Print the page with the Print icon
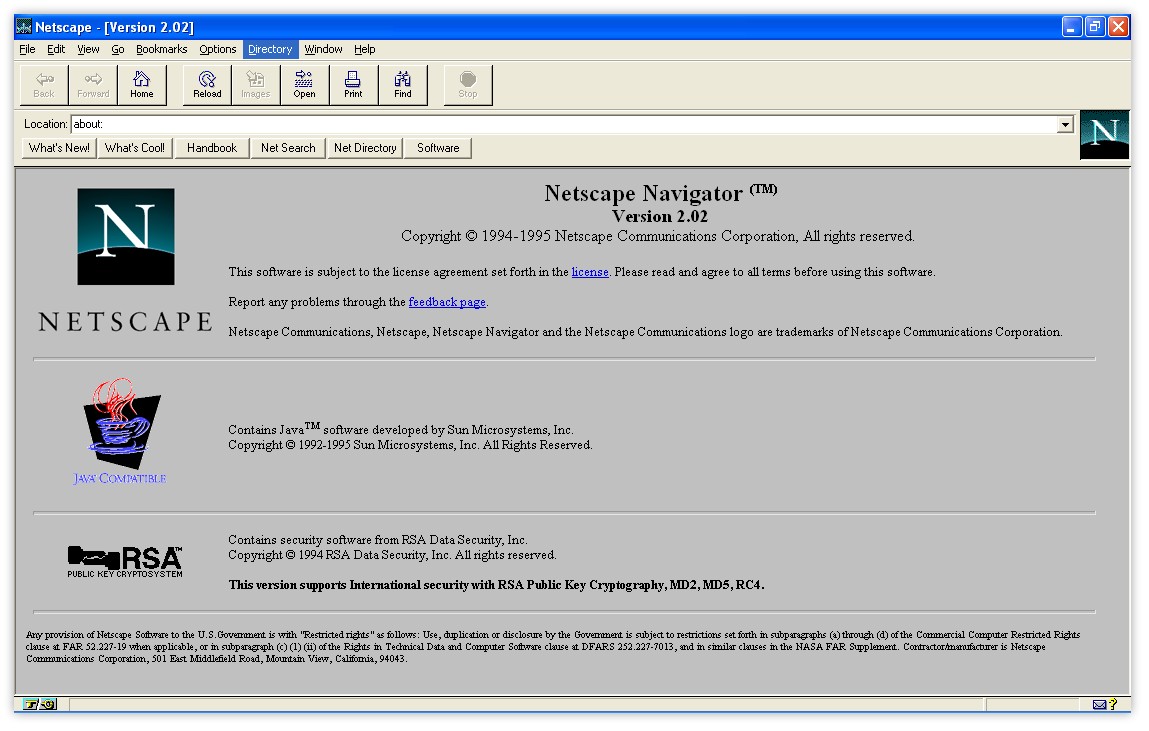 [354, 85]
